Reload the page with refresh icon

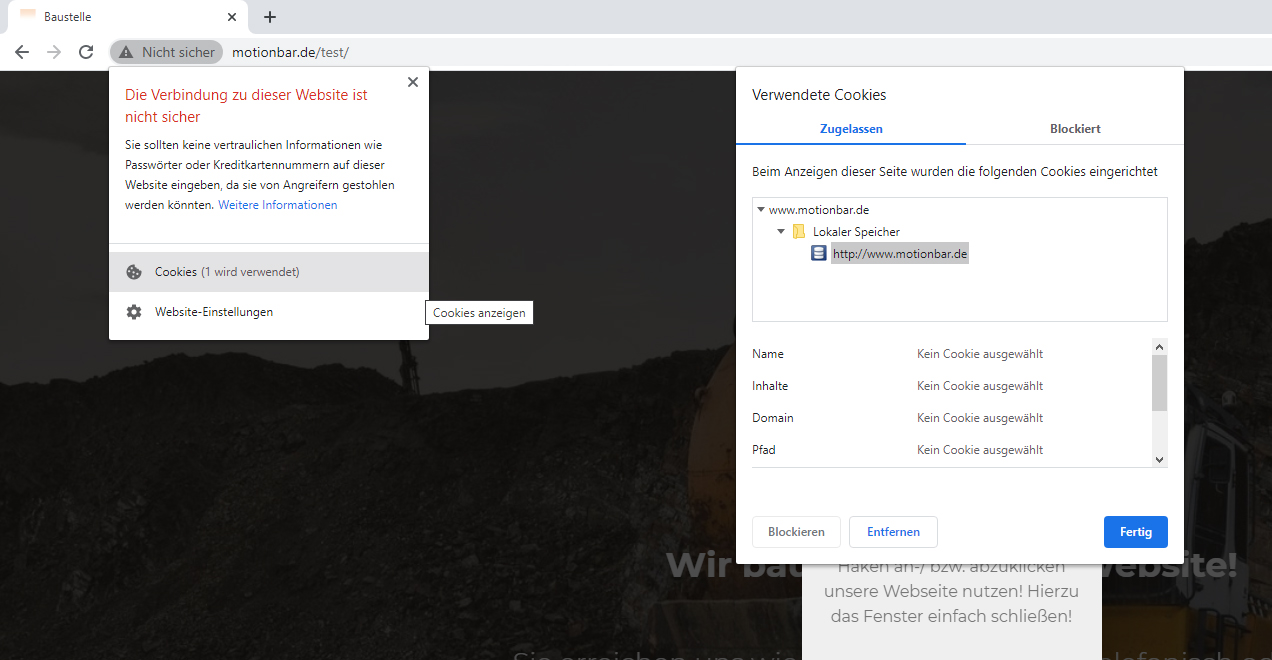coord(86,52)
